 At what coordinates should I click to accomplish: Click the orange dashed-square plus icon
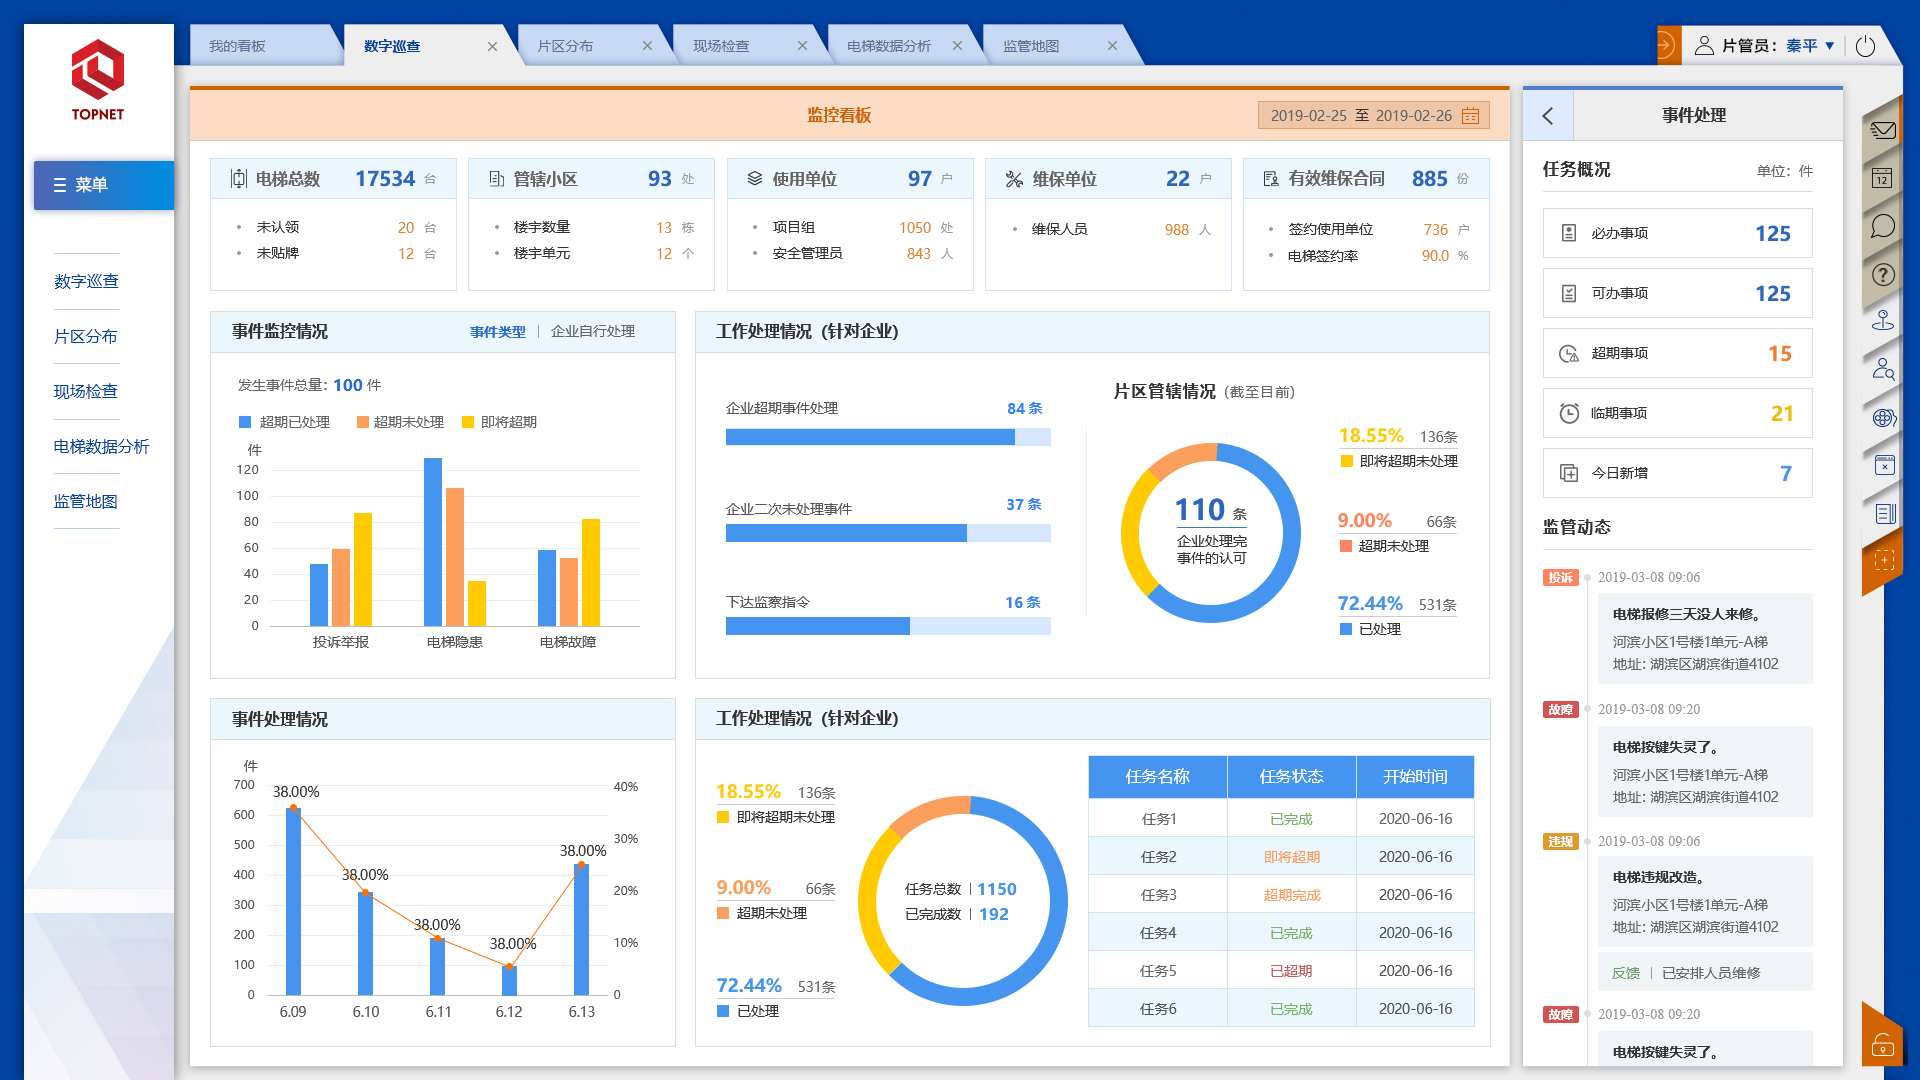(1884, 561)
